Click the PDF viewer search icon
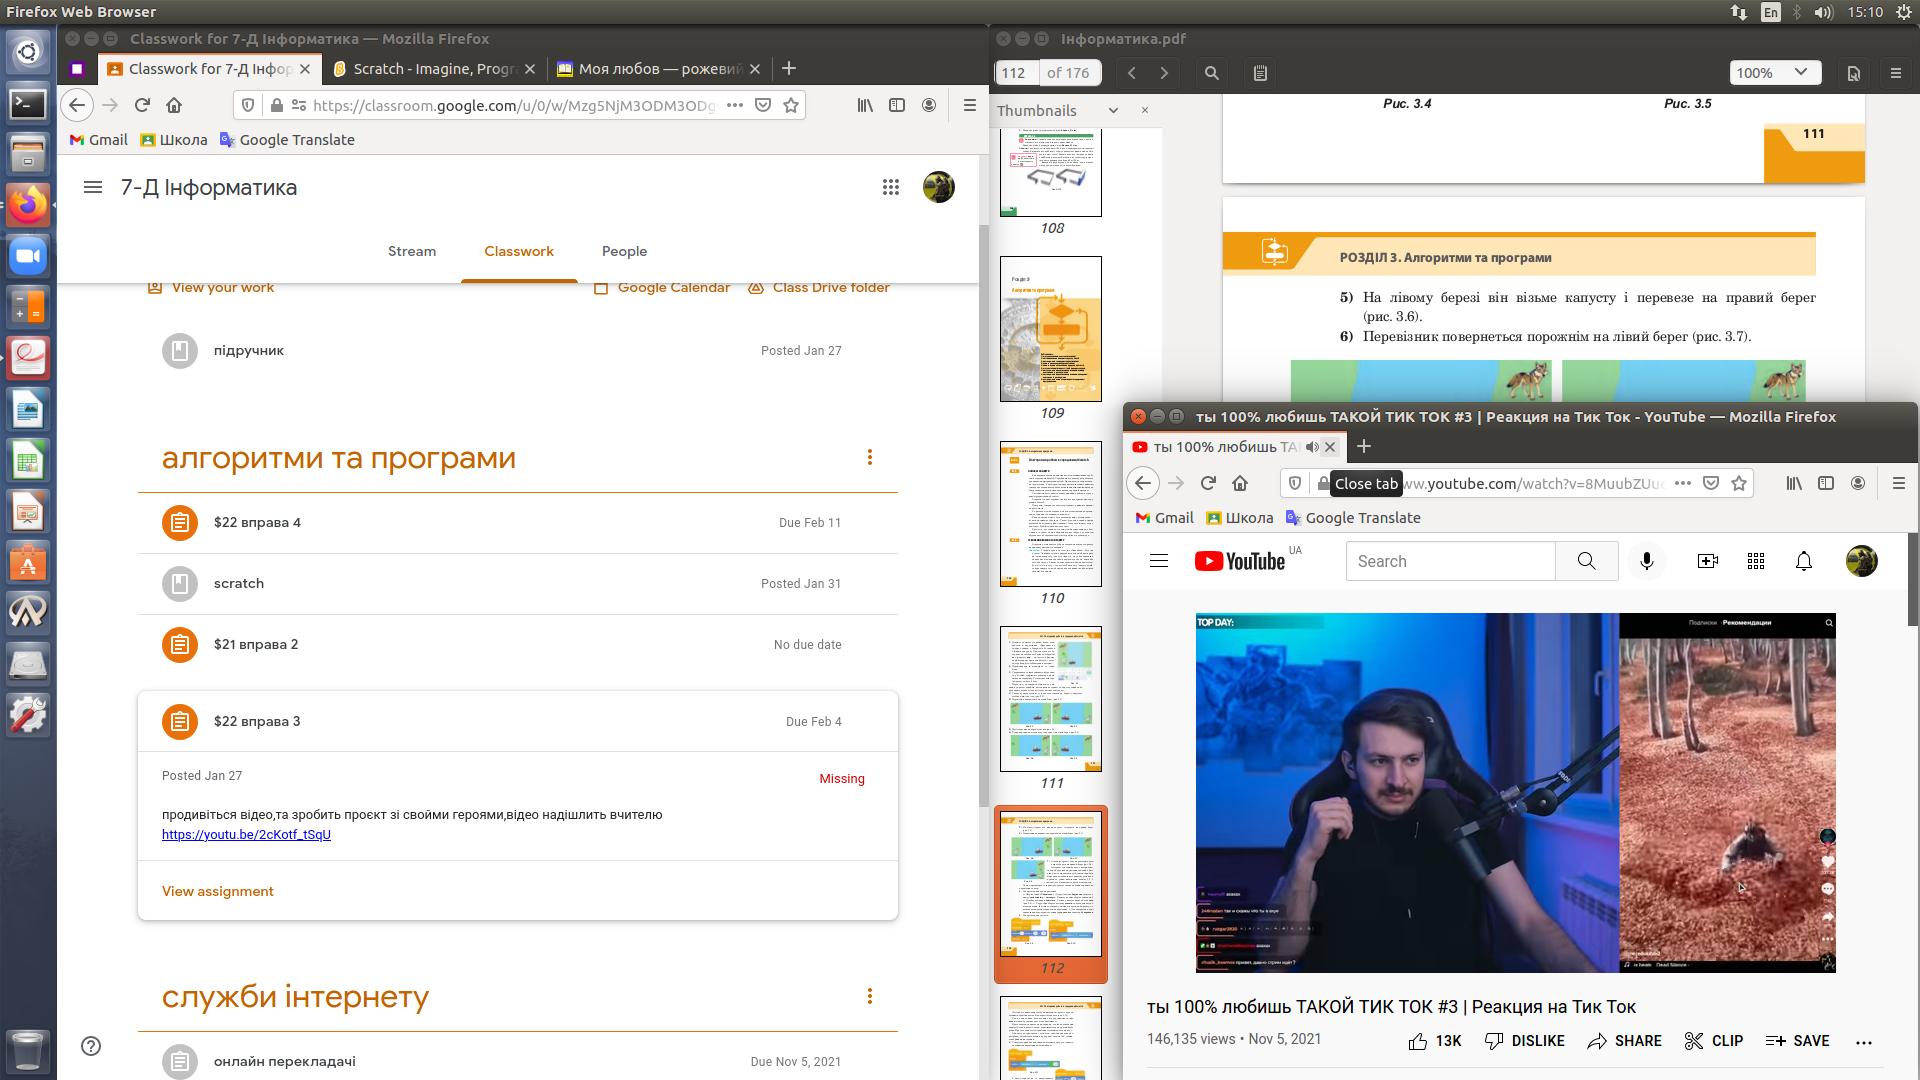Image resolution: width=1920 pixels, height=1080 pixels. [1211, 73]
